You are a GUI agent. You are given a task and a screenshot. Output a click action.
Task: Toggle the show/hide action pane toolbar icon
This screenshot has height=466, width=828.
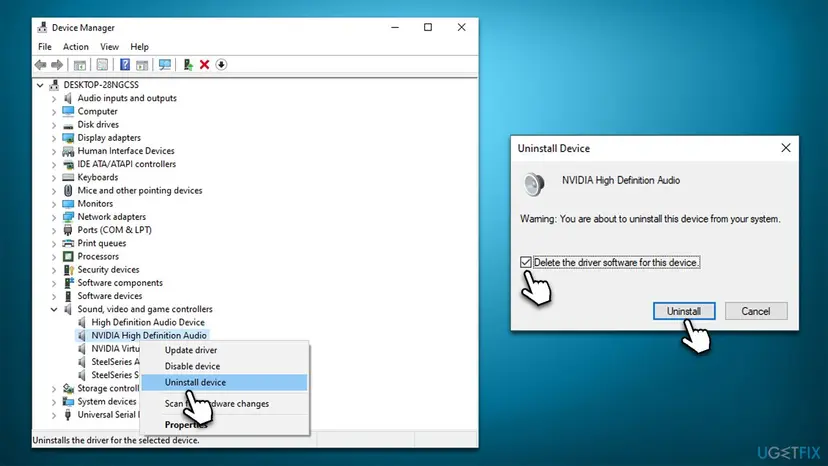pos(142,64)
